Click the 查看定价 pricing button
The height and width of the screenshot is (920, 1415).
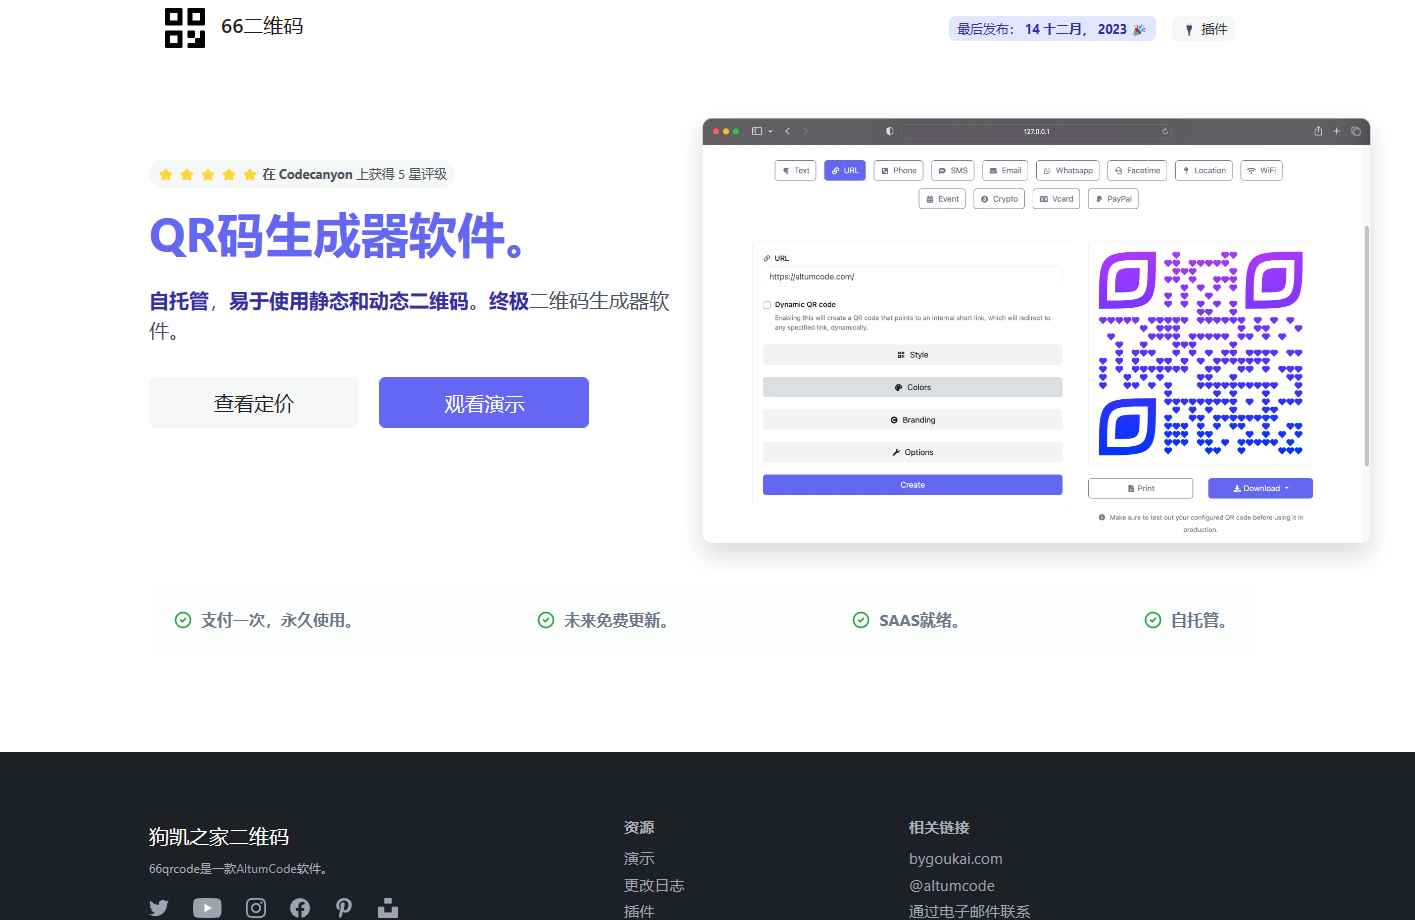(x=254, y=403)
